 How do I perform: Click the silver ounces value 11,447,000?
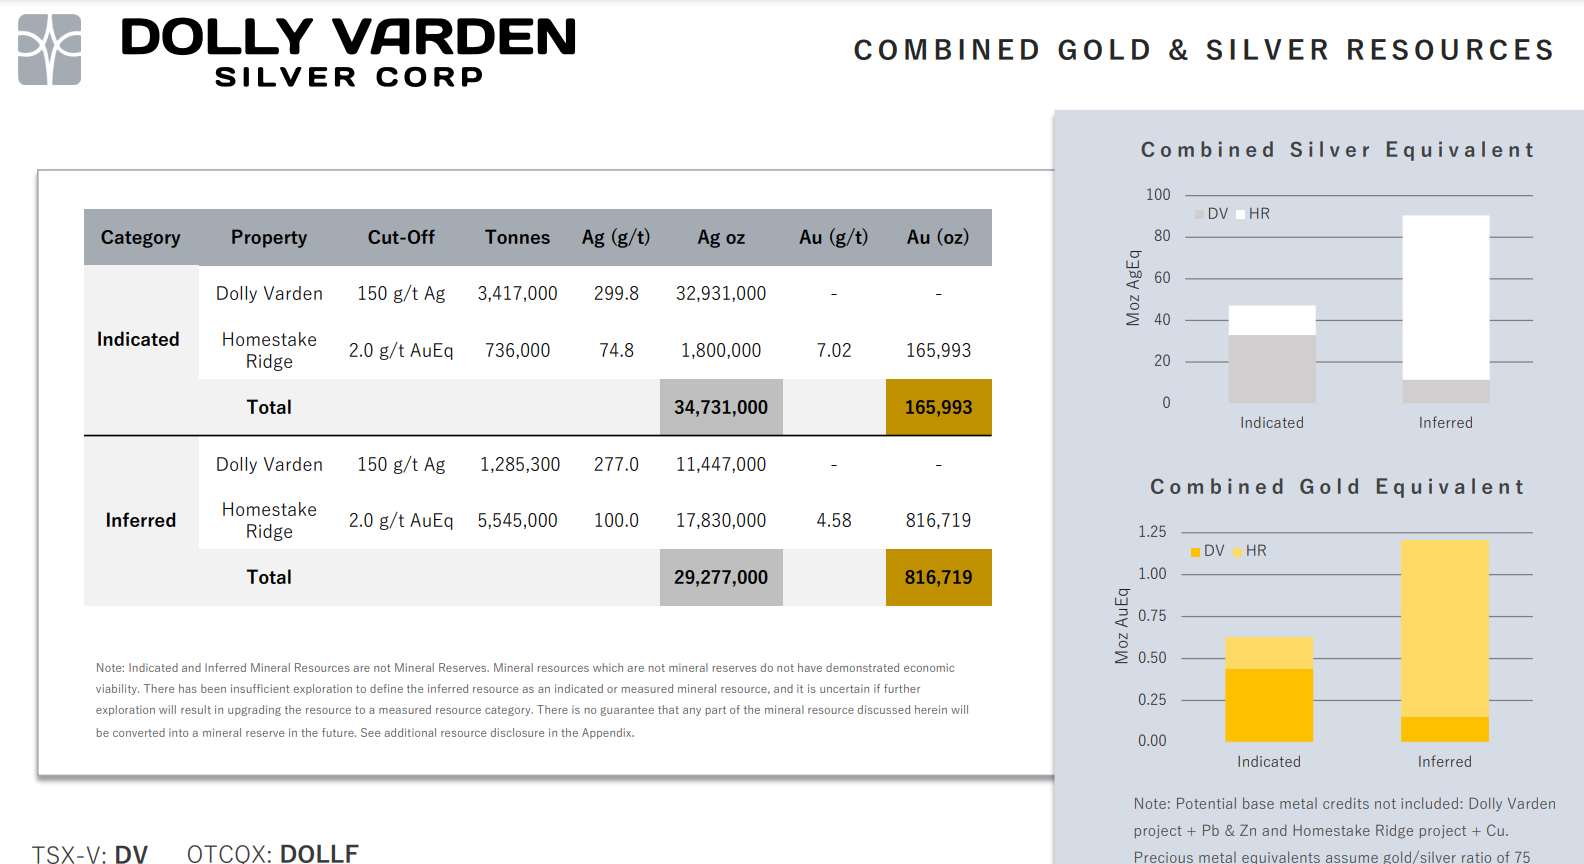tap(721, 464)
